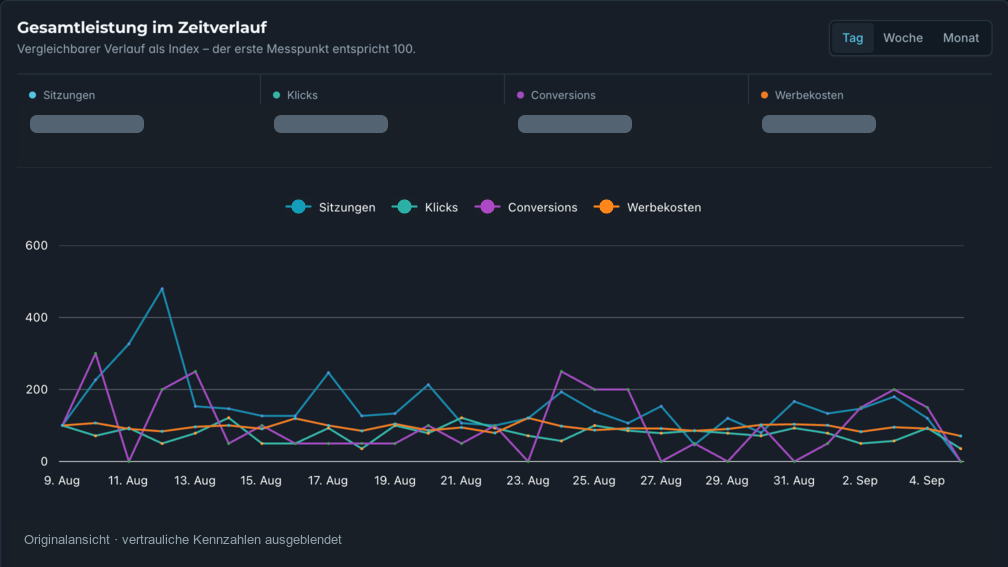Click the '4. Sep' x-axis label
1008x567 pixels.
coord(927,480)
